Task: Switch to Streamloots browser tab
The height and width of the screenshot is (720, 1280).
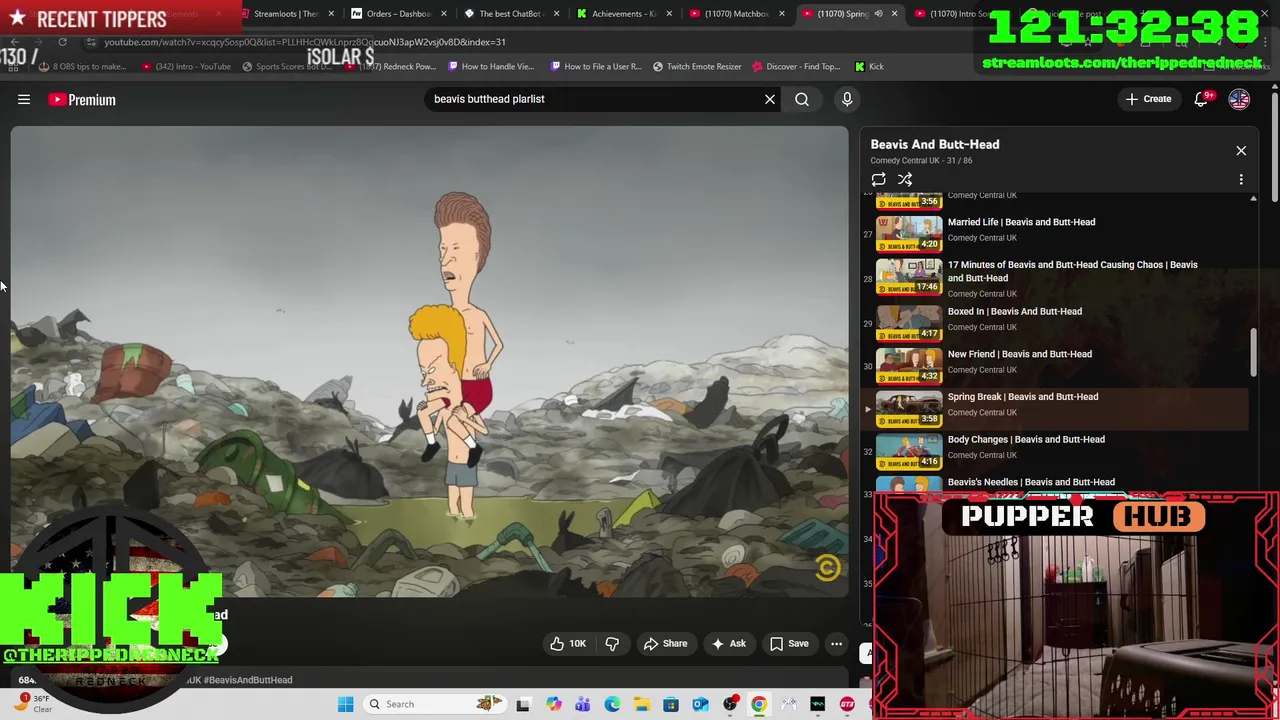Action: pos(286,14)
